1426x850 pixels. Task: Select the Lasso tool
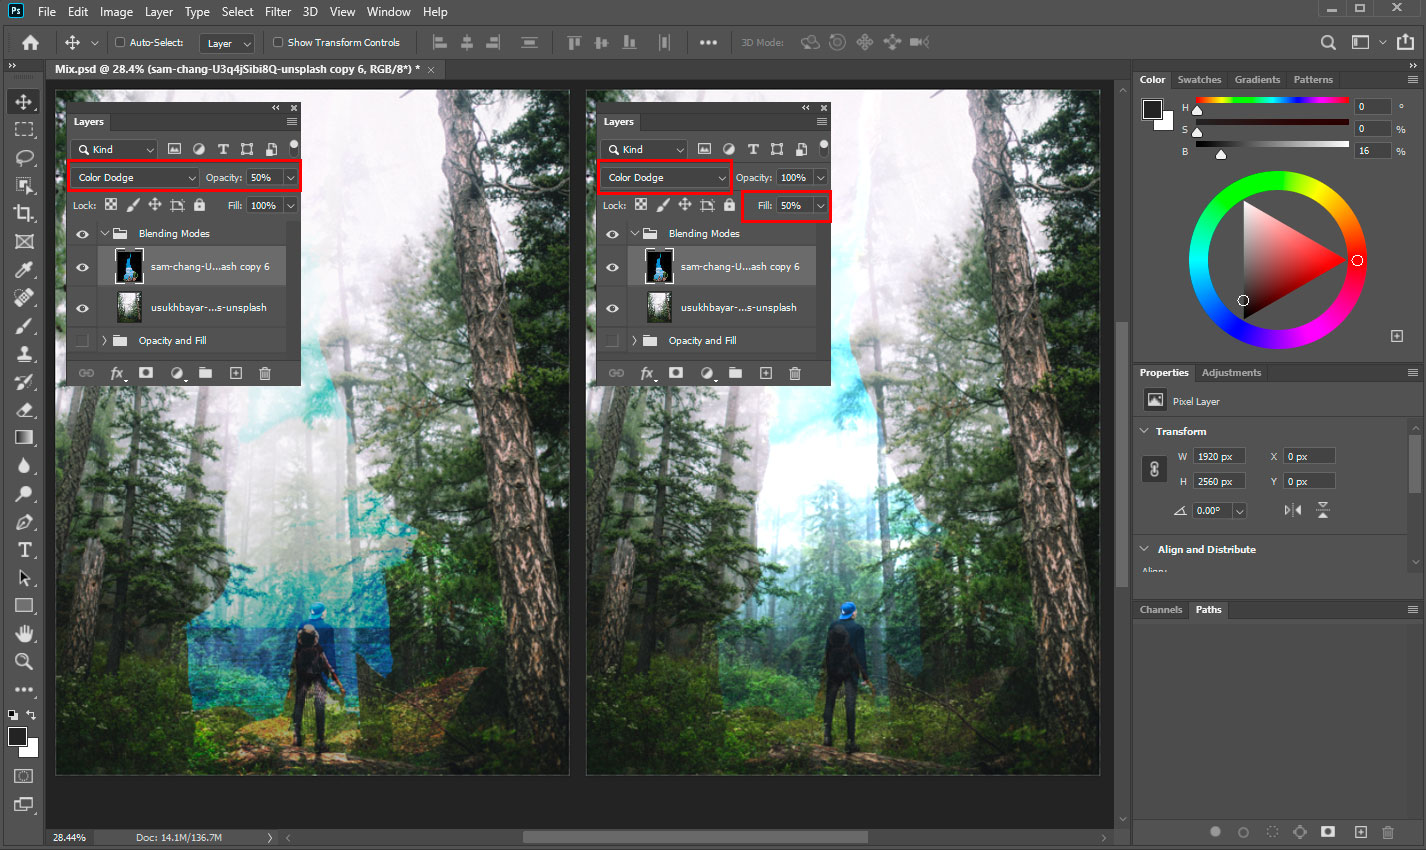coord(24,157)
